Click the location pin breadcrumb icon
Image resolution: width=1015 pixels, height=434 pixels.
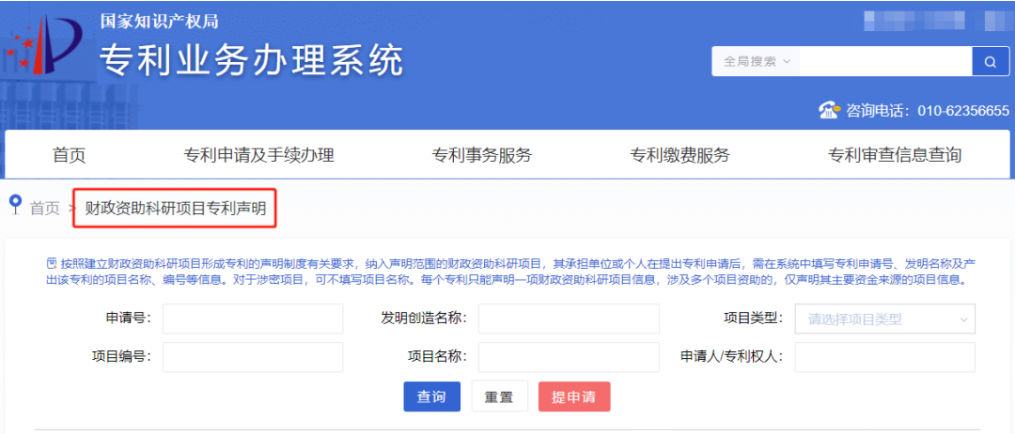coord(15,205)
